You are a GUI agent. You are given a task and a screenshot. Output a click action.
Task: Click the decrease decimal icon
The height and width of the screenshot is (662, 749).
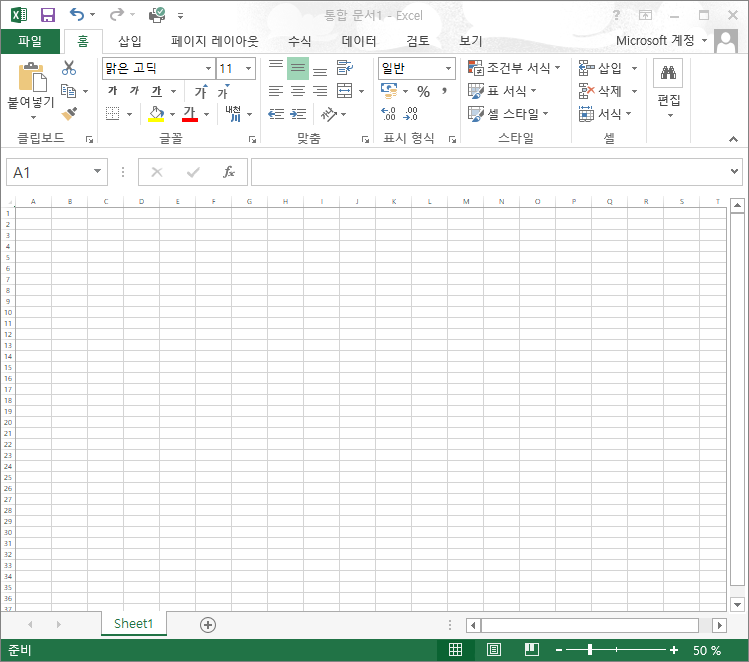411,114
